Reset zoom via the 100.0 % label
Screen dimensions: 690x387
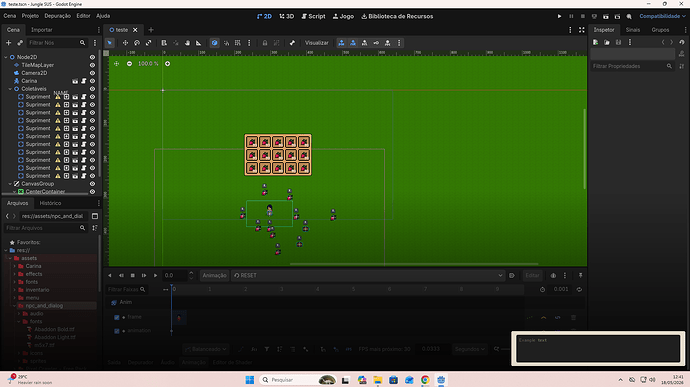coord(148,63)
